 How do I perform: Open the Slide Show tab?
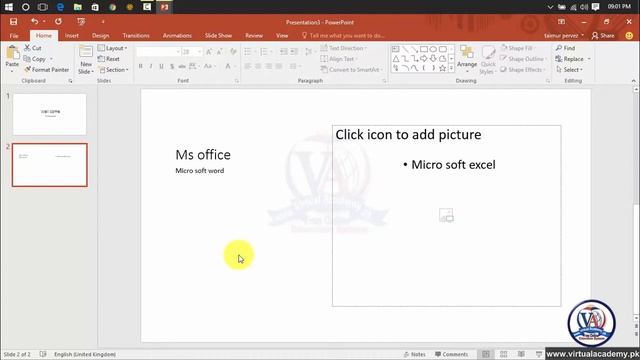pos(218,36)
